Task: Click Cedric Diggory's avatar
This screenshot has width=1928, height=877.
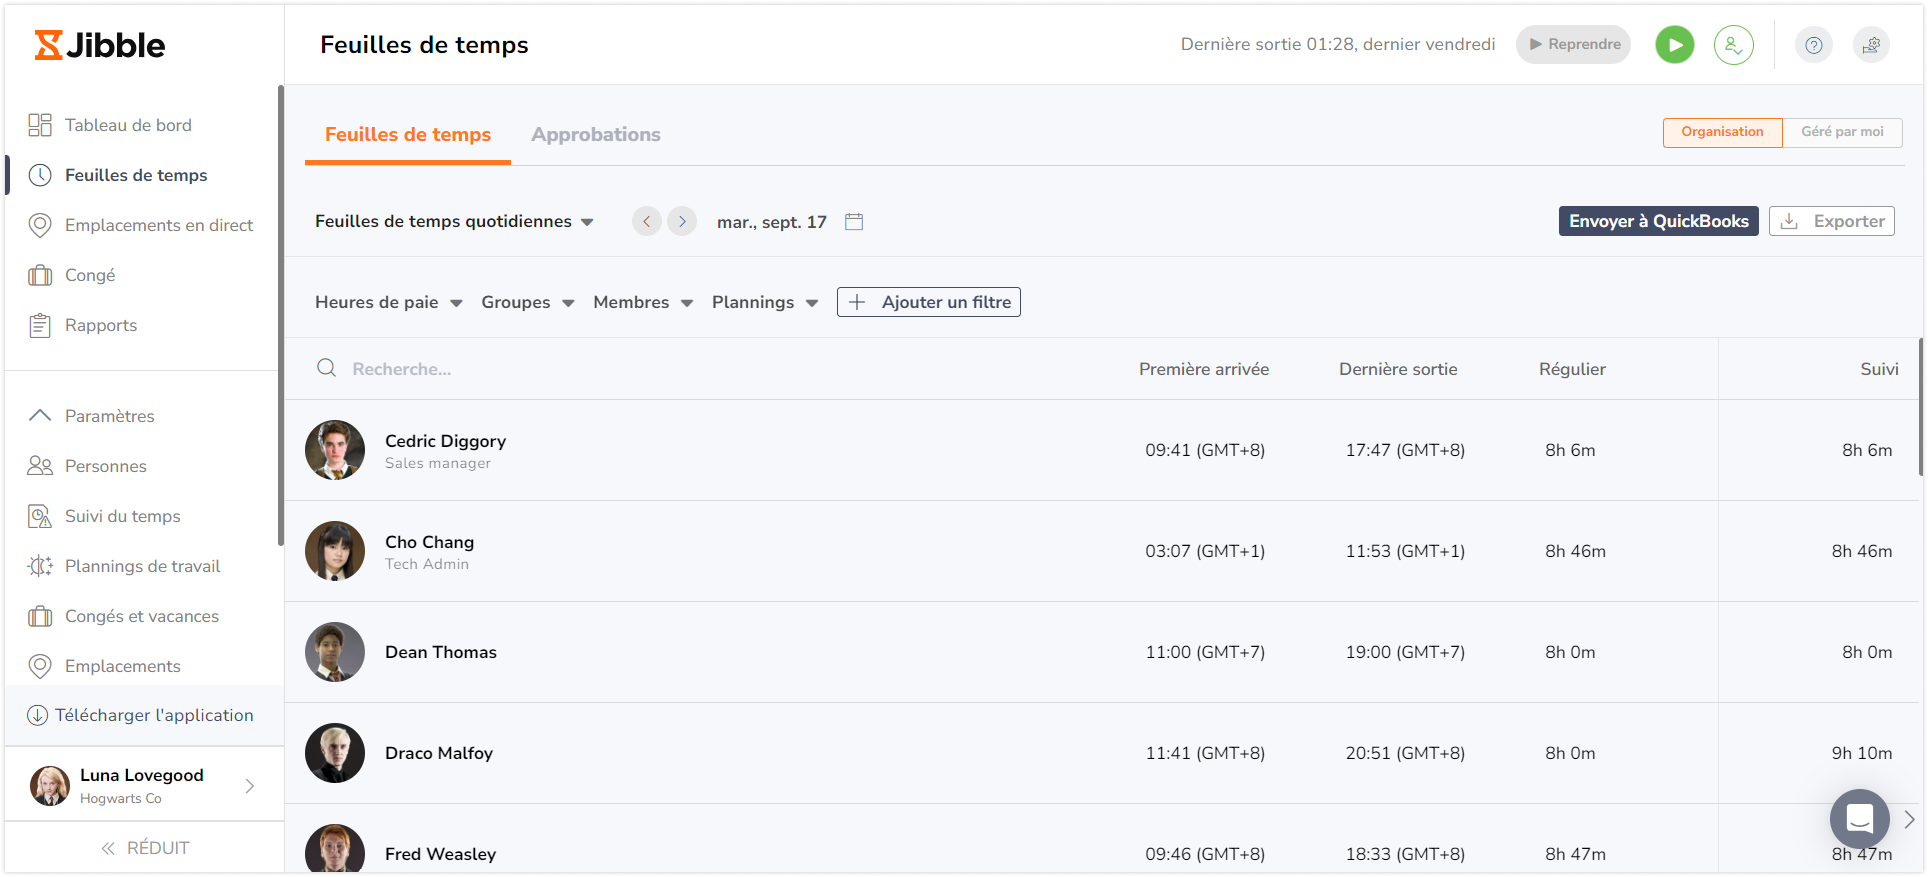Action: coord(335,450)
